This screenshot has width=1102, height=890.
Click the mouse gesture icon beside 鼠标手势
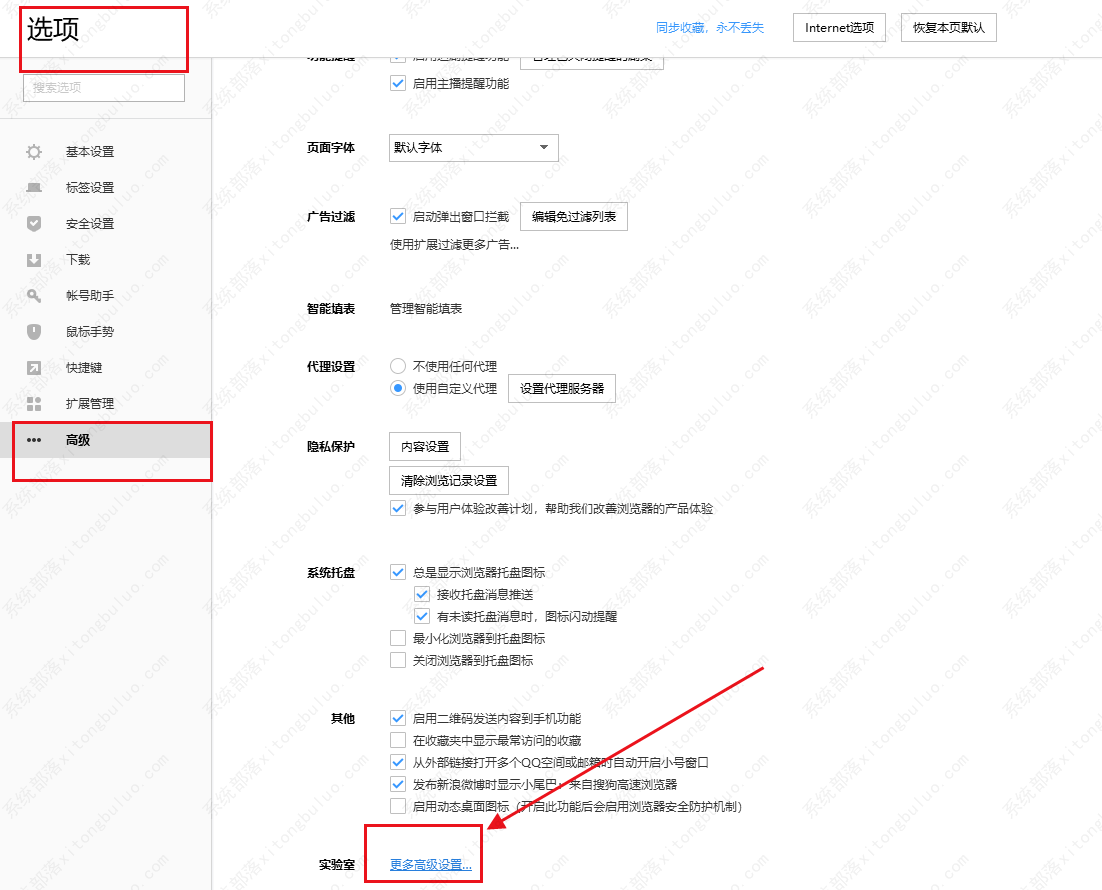34,332
